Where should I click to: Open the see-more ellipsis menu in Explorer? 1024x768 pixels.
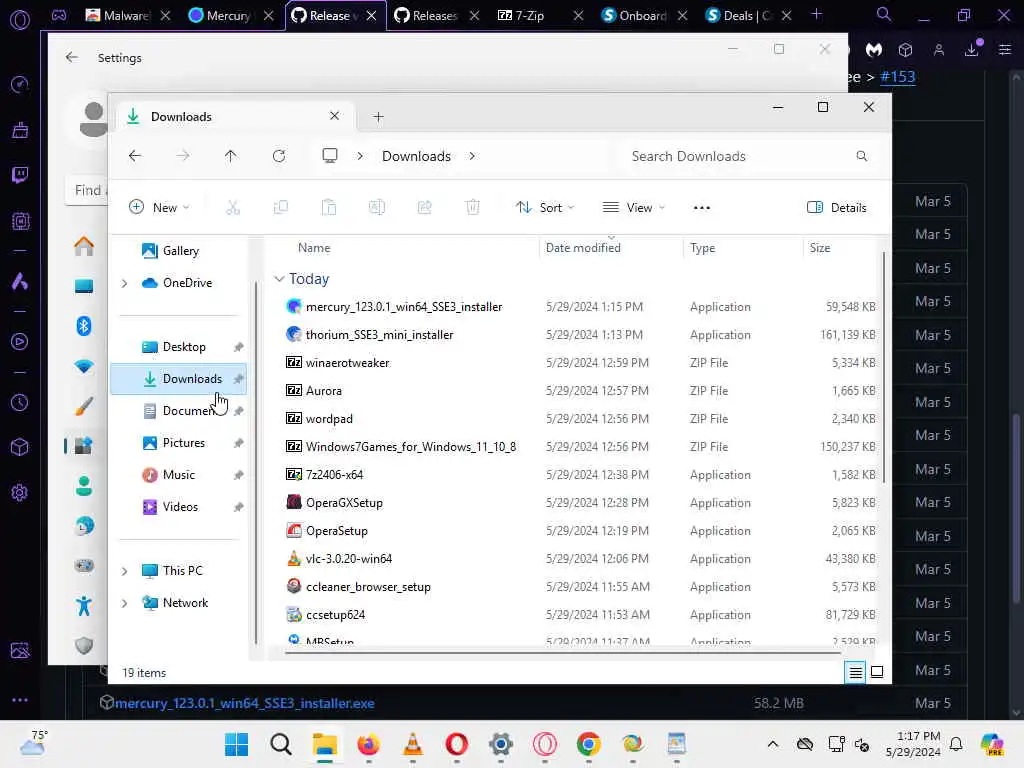[702, 208]
